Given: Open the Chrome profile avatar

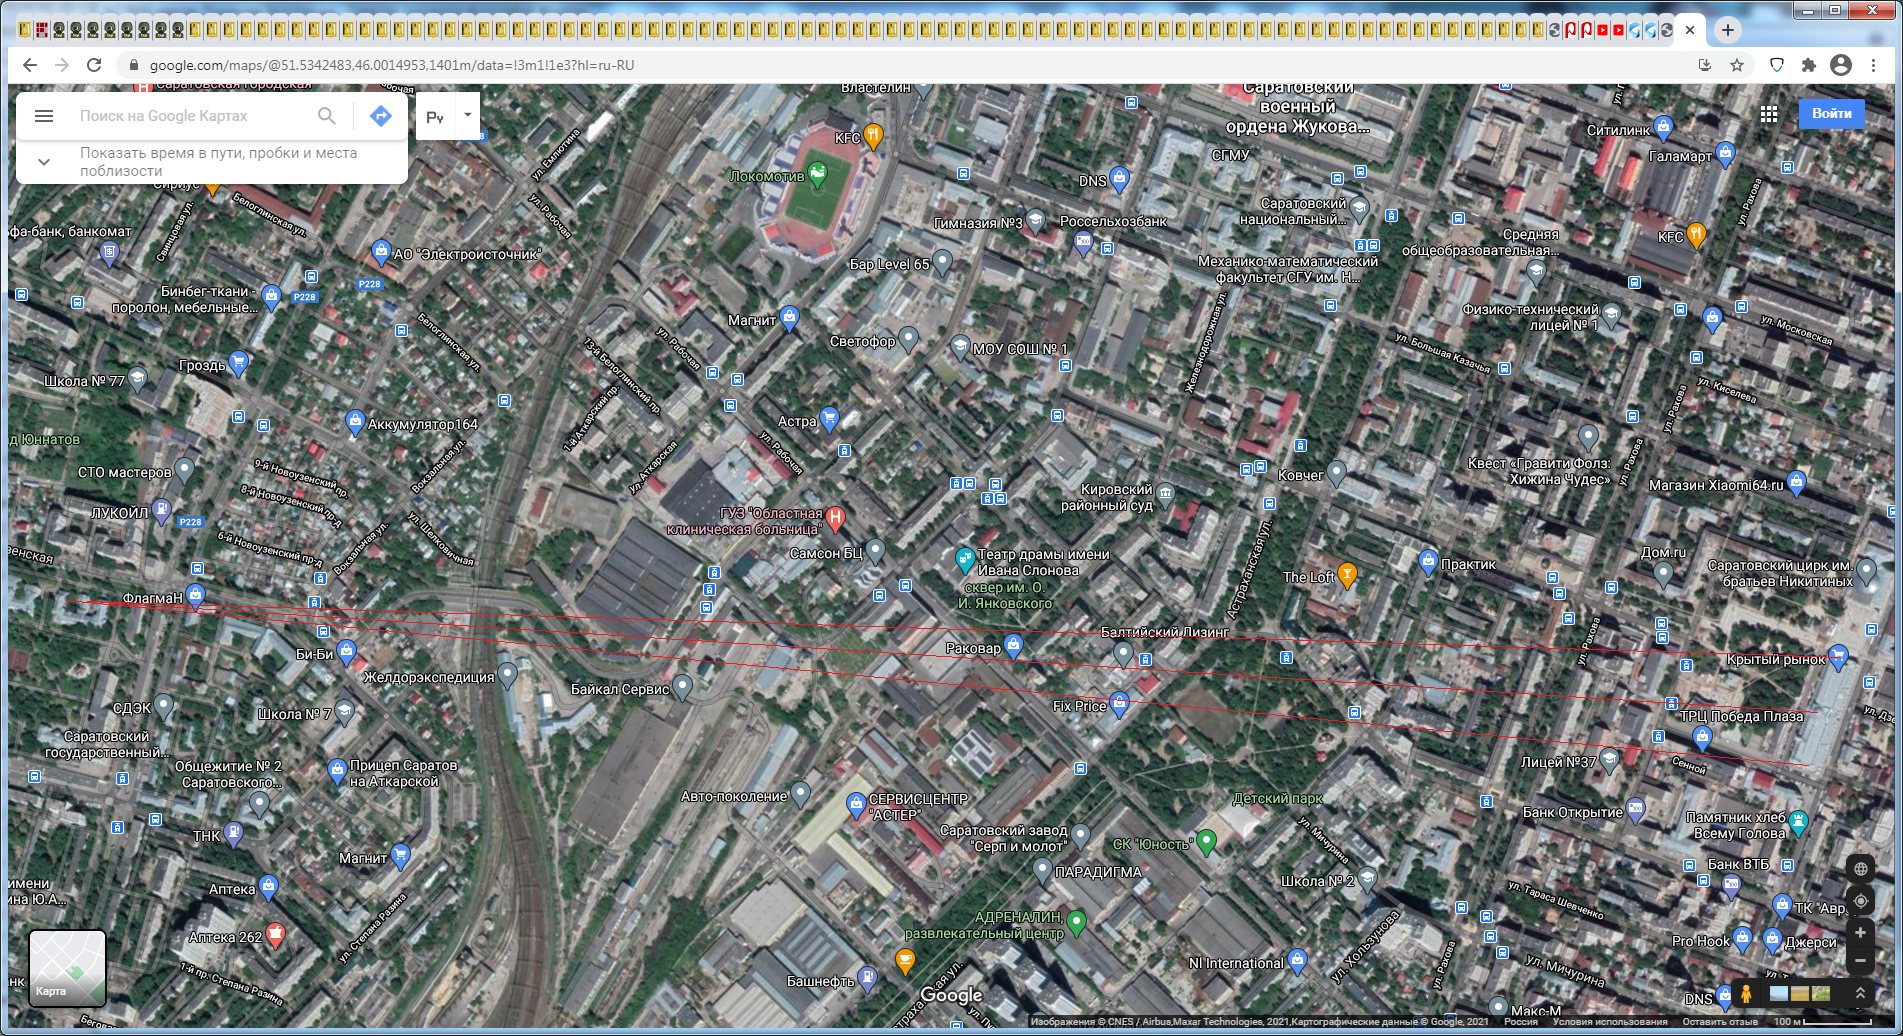Looking at the screenshot, I should pos(1841,65).
